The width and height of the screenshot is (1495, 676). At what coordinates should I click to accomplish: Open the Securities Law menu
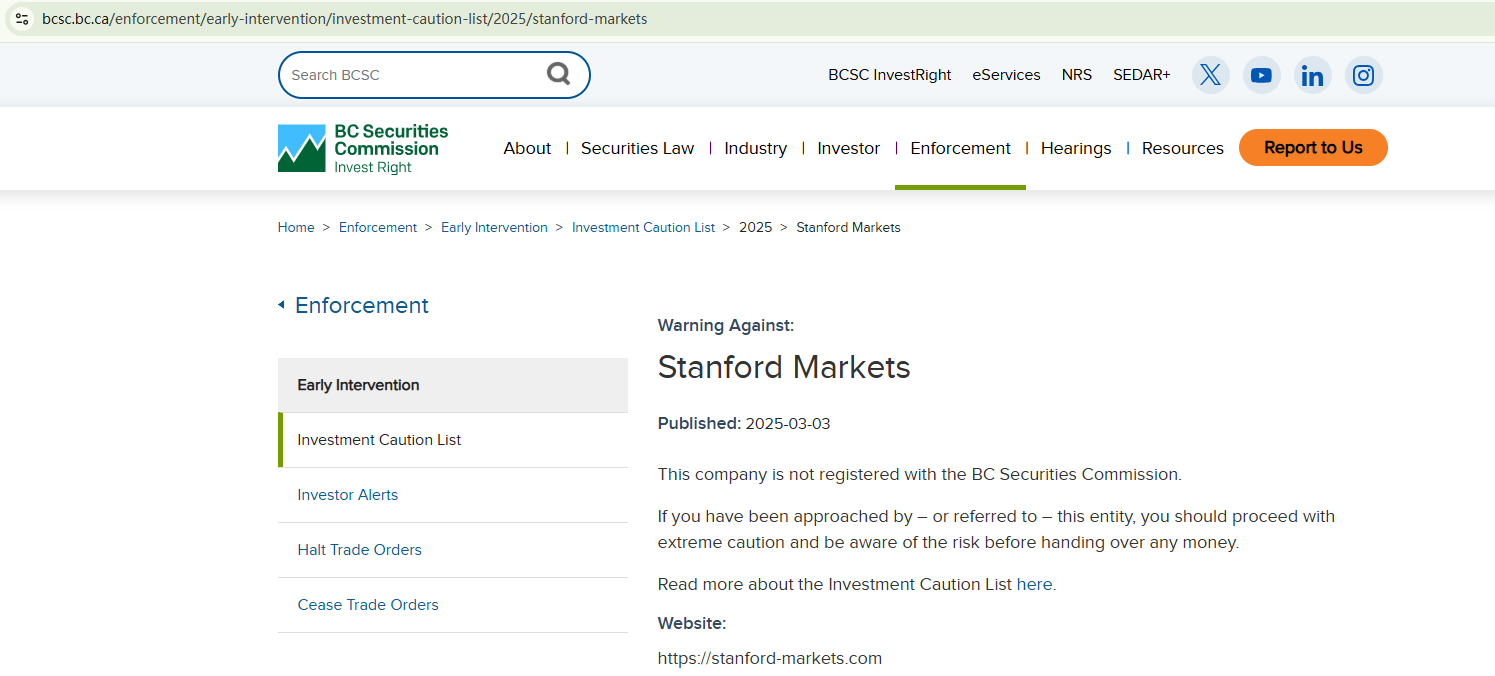(637, 148)
